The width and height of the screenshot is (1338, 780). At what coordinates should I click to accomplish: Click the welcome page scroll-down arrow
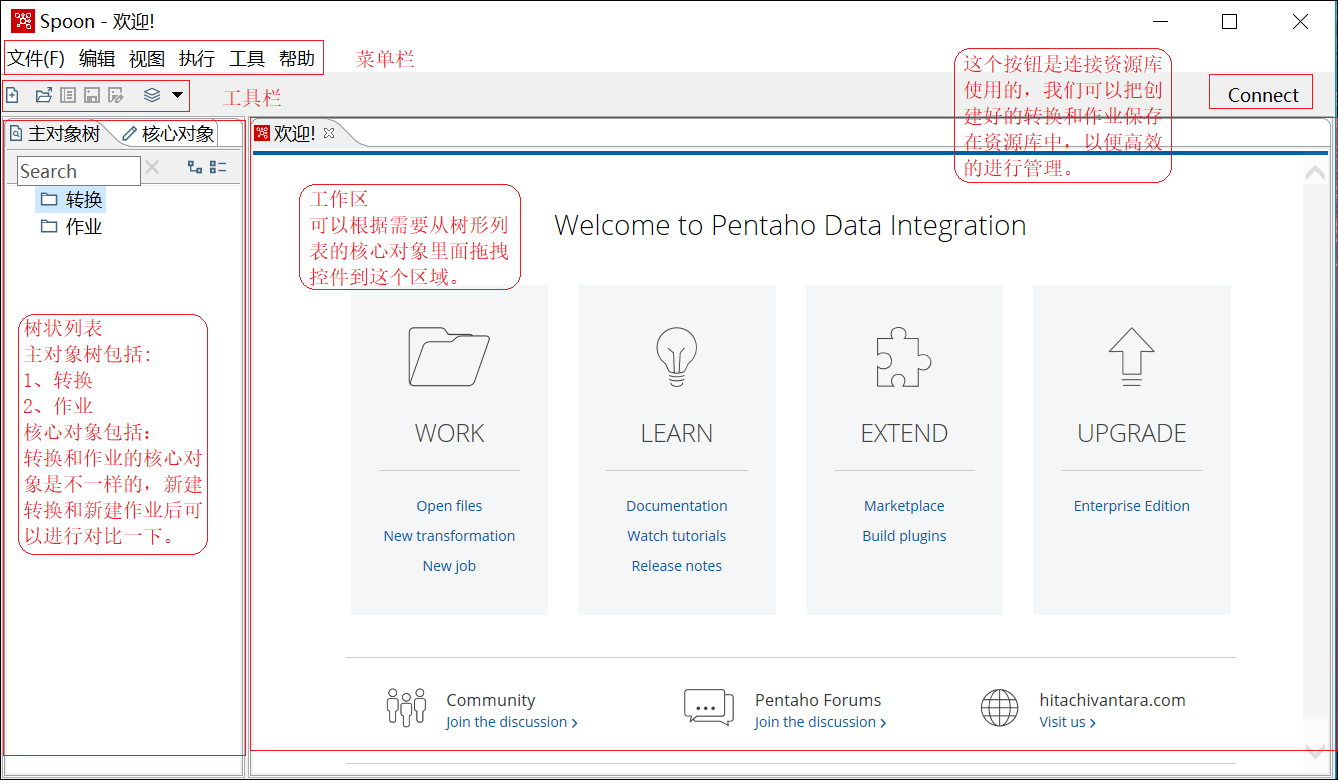pyautogui.click(x=1316, y=752)
